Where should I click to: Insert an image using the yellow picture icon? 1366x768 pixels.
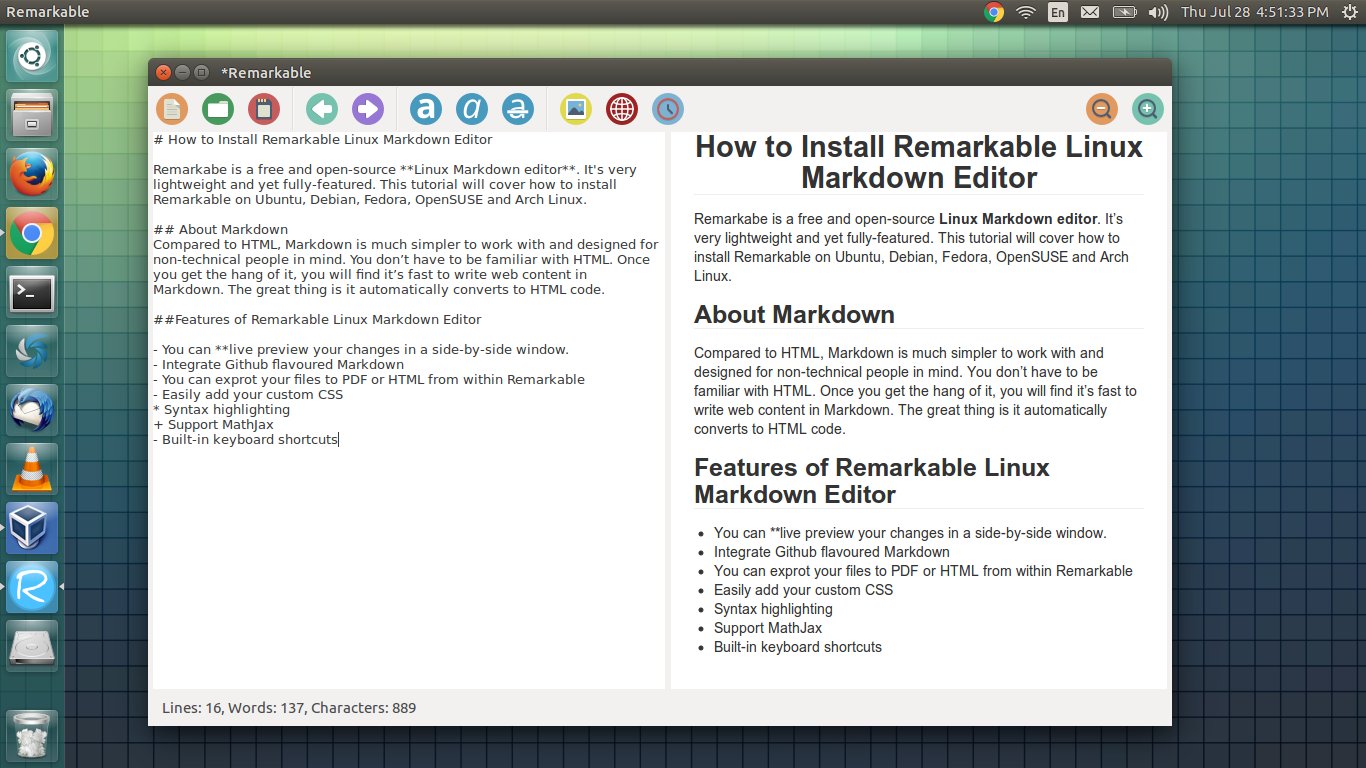(576, 108)
